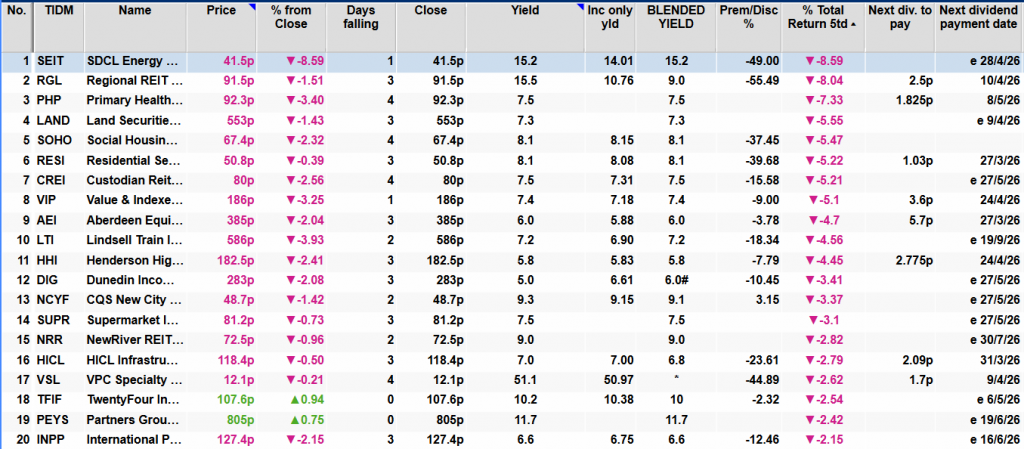Click the blue corner marker on Price header
The width and height of the screenshot is (1024, 449).
[x=253, y=7]
